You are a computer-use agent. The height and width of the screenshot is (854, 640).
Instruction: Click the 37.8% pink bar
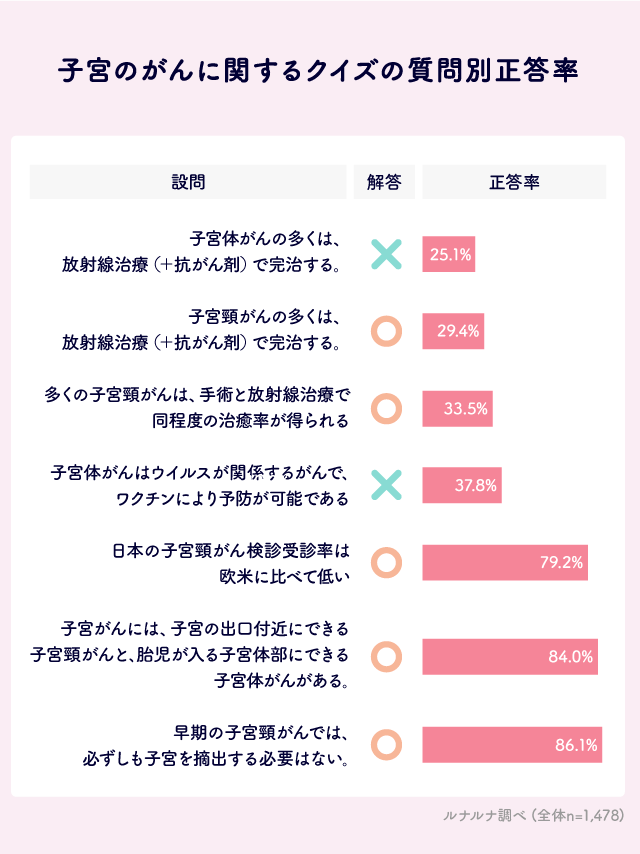[x=462, y=486]
